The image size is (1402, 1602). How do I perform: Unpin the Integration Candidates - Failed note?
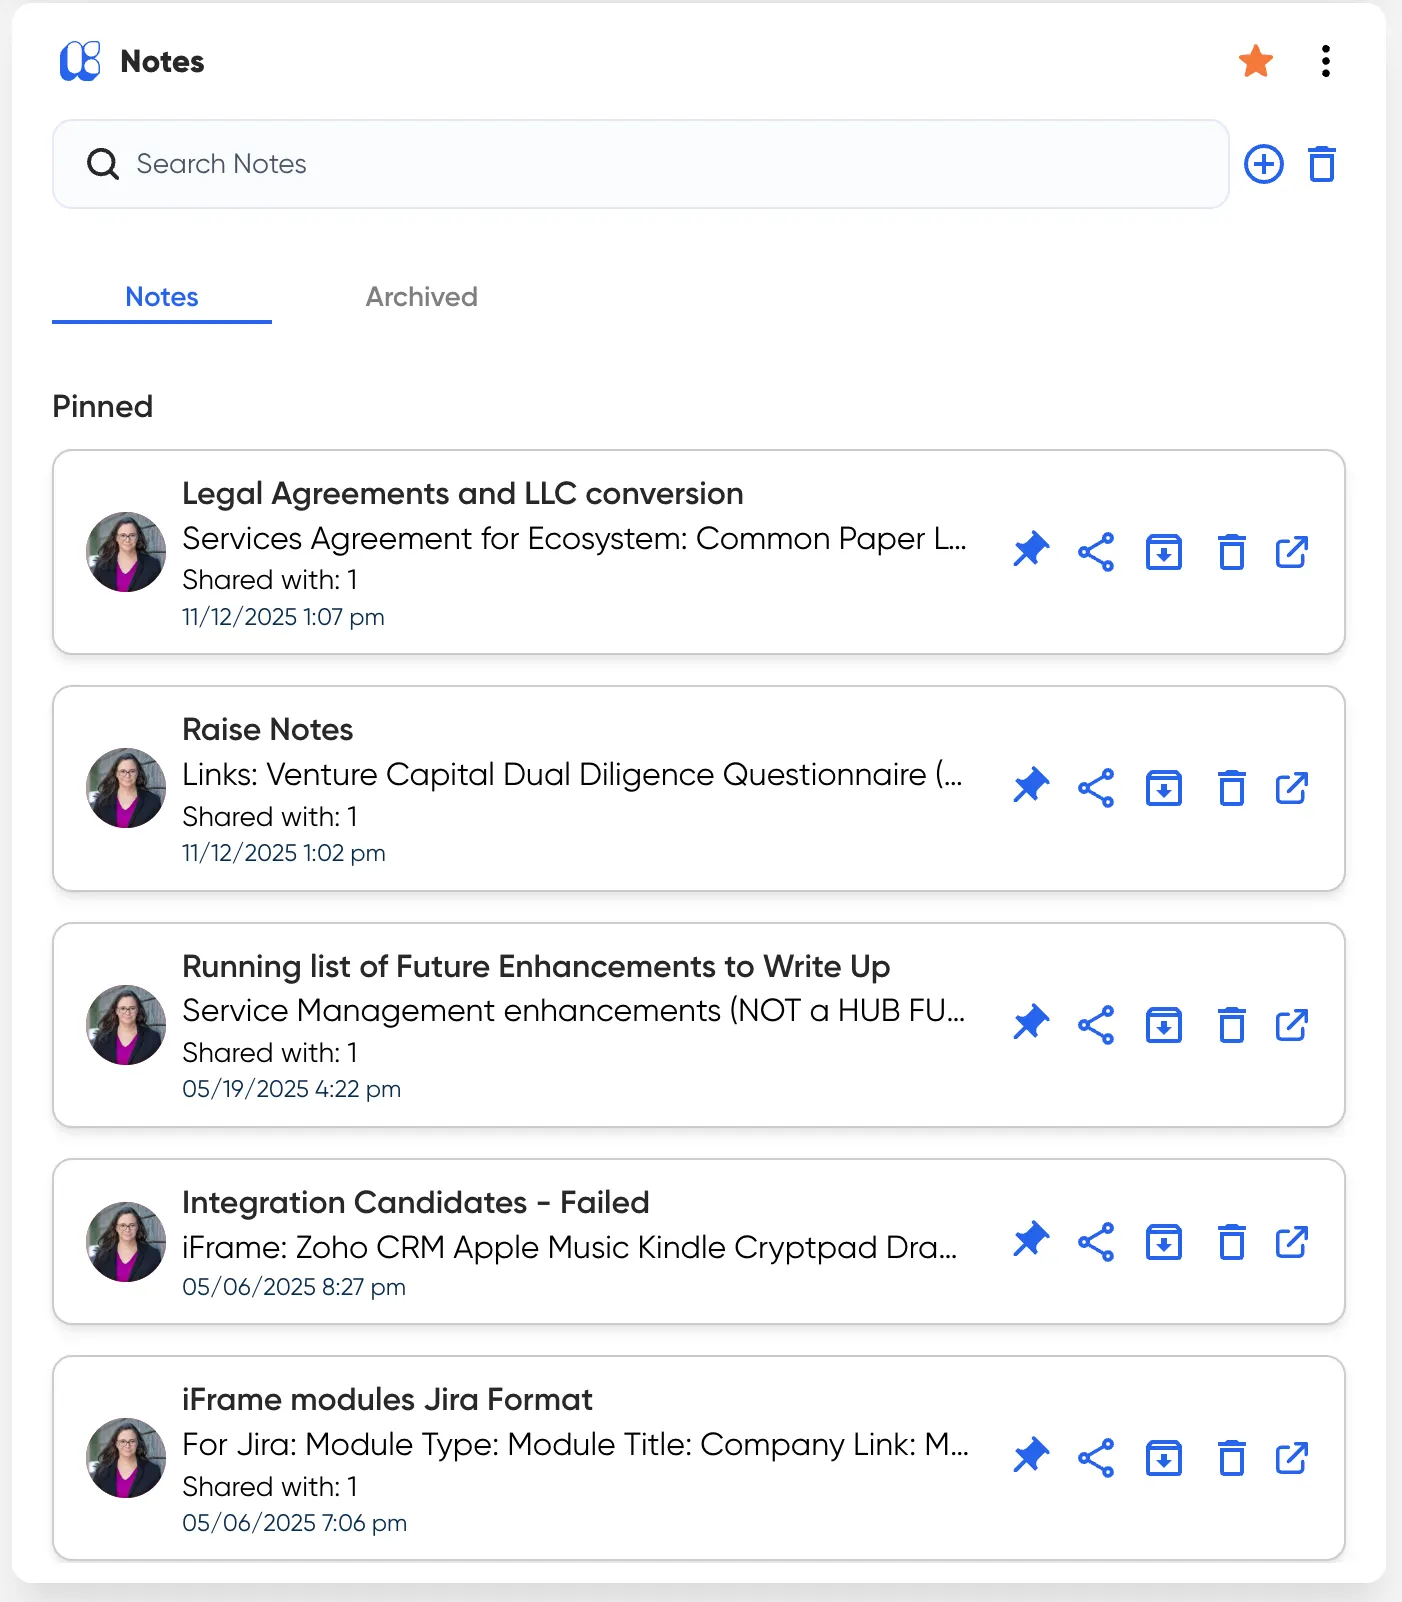pyautogui.click(x=1031, y=1241)
